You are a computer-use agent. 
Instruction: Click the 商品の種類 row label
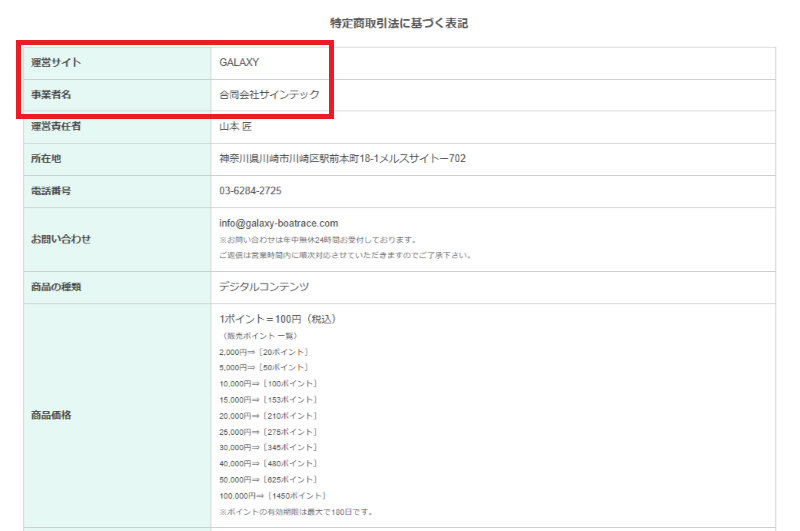point(56,287)
